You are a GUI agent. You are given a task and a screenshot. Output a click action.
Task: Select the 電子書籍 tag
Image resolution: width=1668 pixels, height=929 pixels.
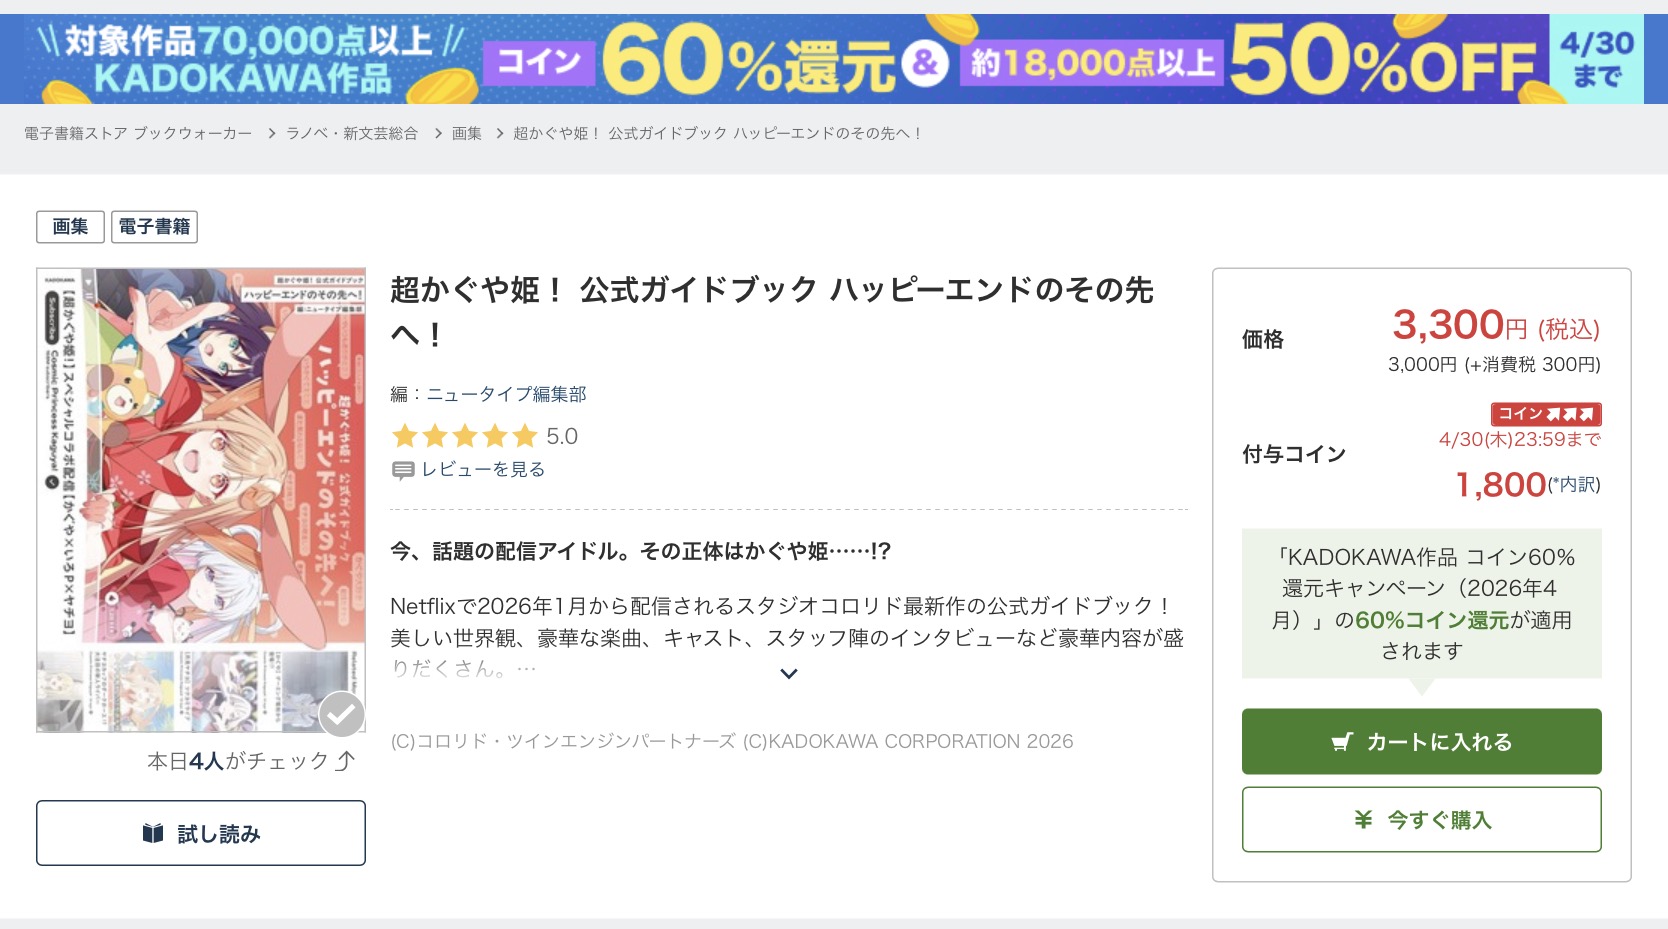[154, 227]
